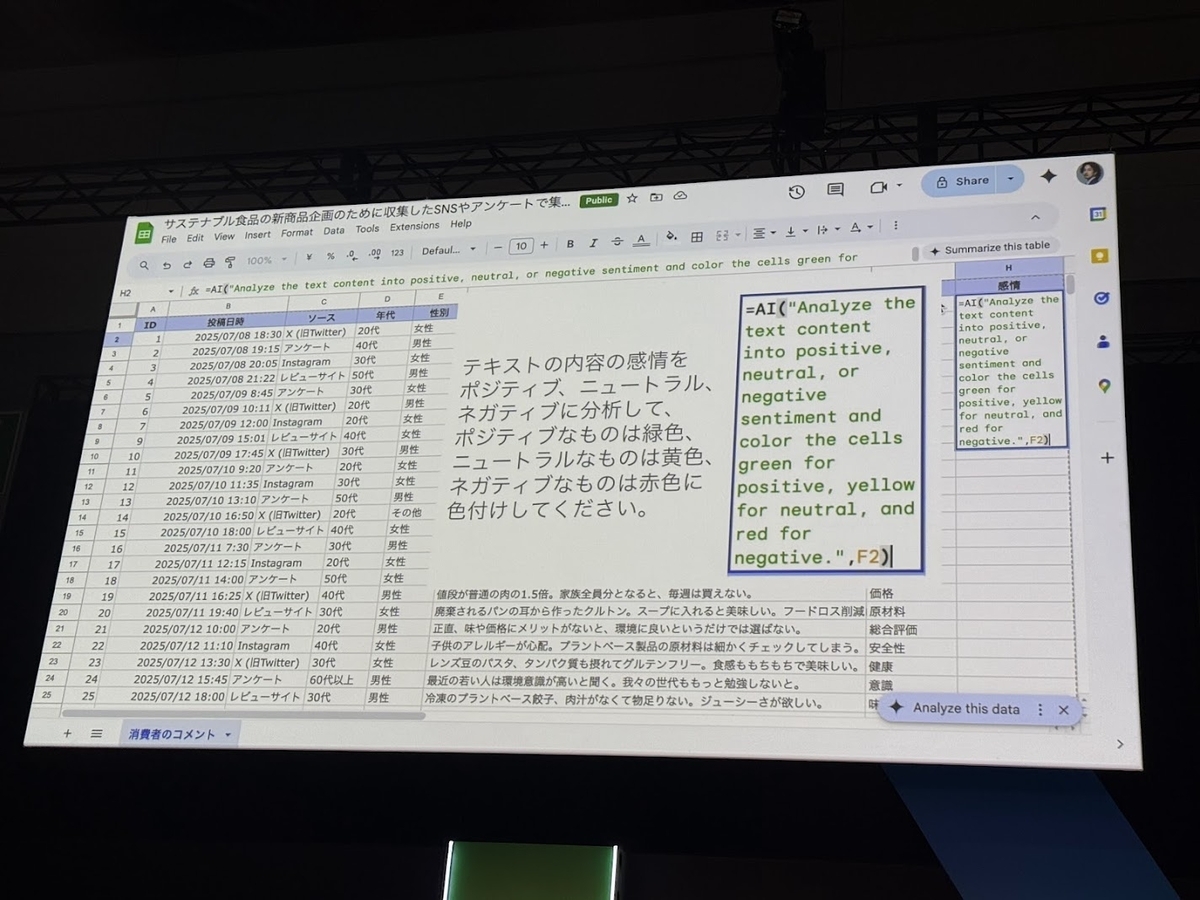The height and width of the screenshot is (900, 1200).
Task: Click the Google Sheets logo icon
Action: point(143,233)
